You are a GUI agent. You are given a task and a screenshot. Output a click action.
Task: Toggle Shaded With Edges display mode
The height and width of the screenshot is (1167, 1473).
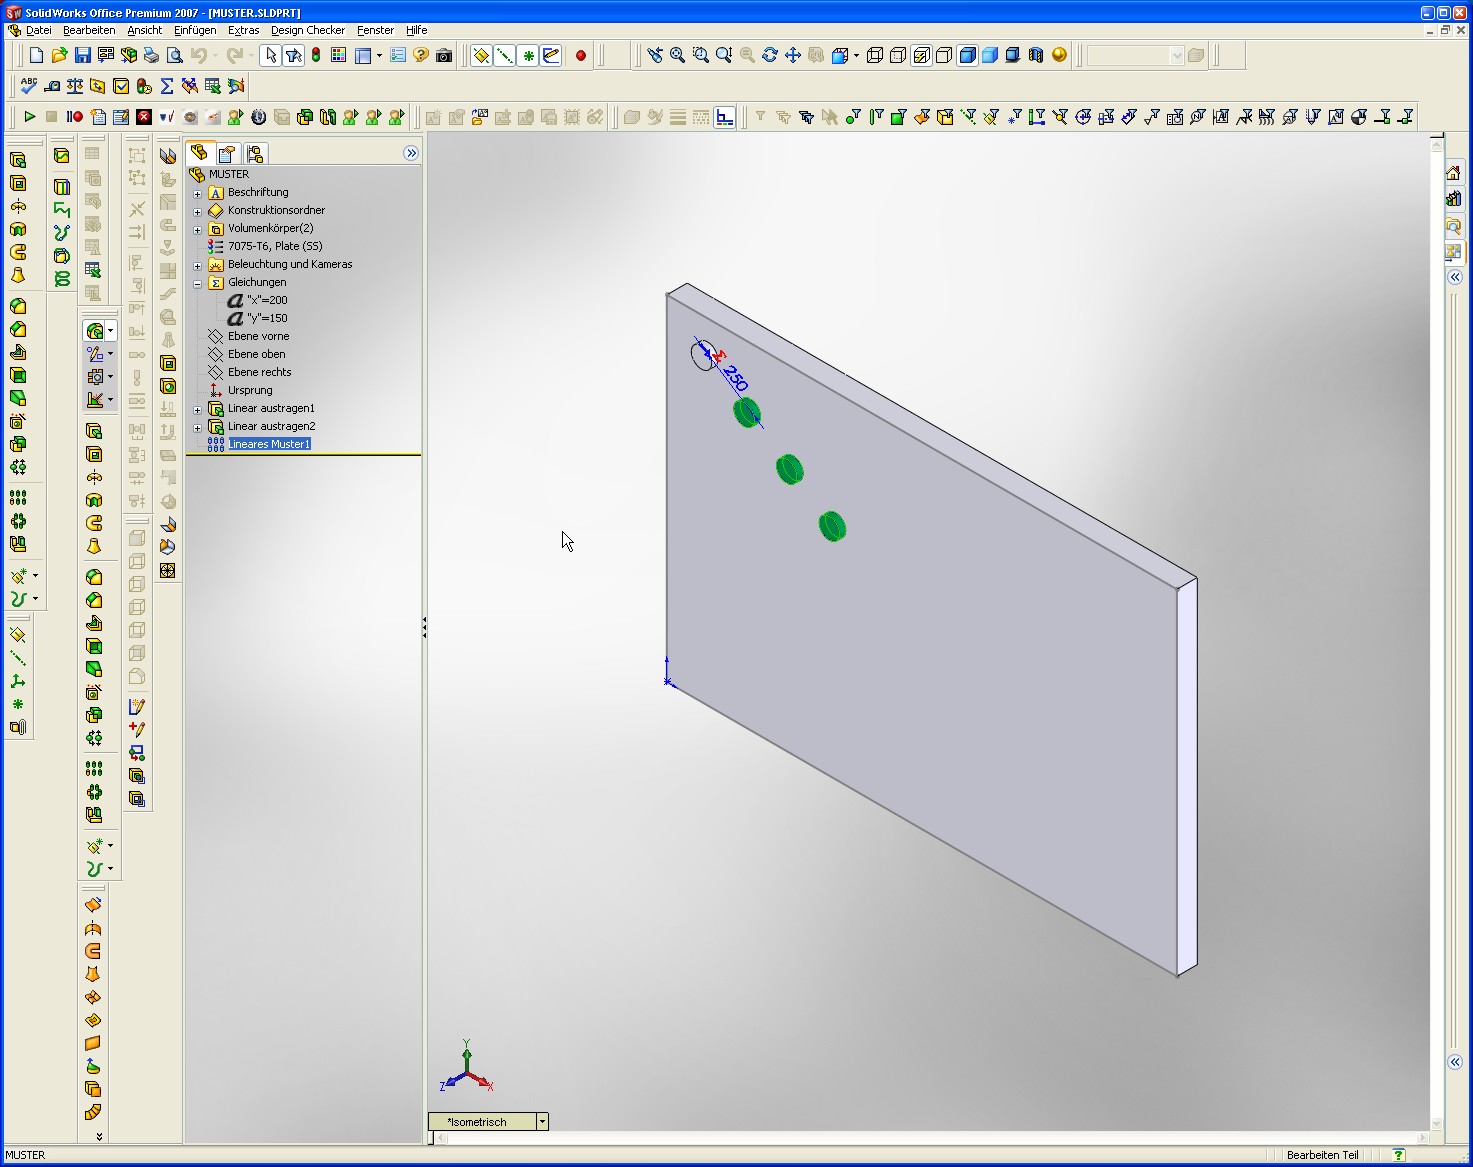point(967,55)
